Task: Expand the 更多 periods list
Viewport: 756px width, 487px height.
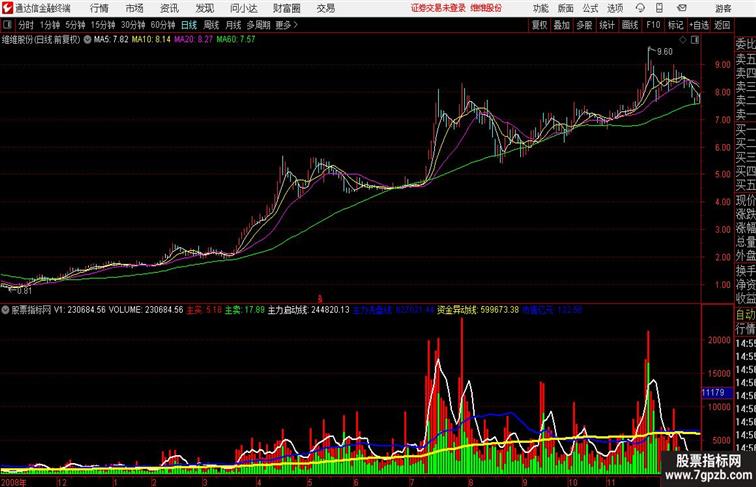Action: point(286,25)
